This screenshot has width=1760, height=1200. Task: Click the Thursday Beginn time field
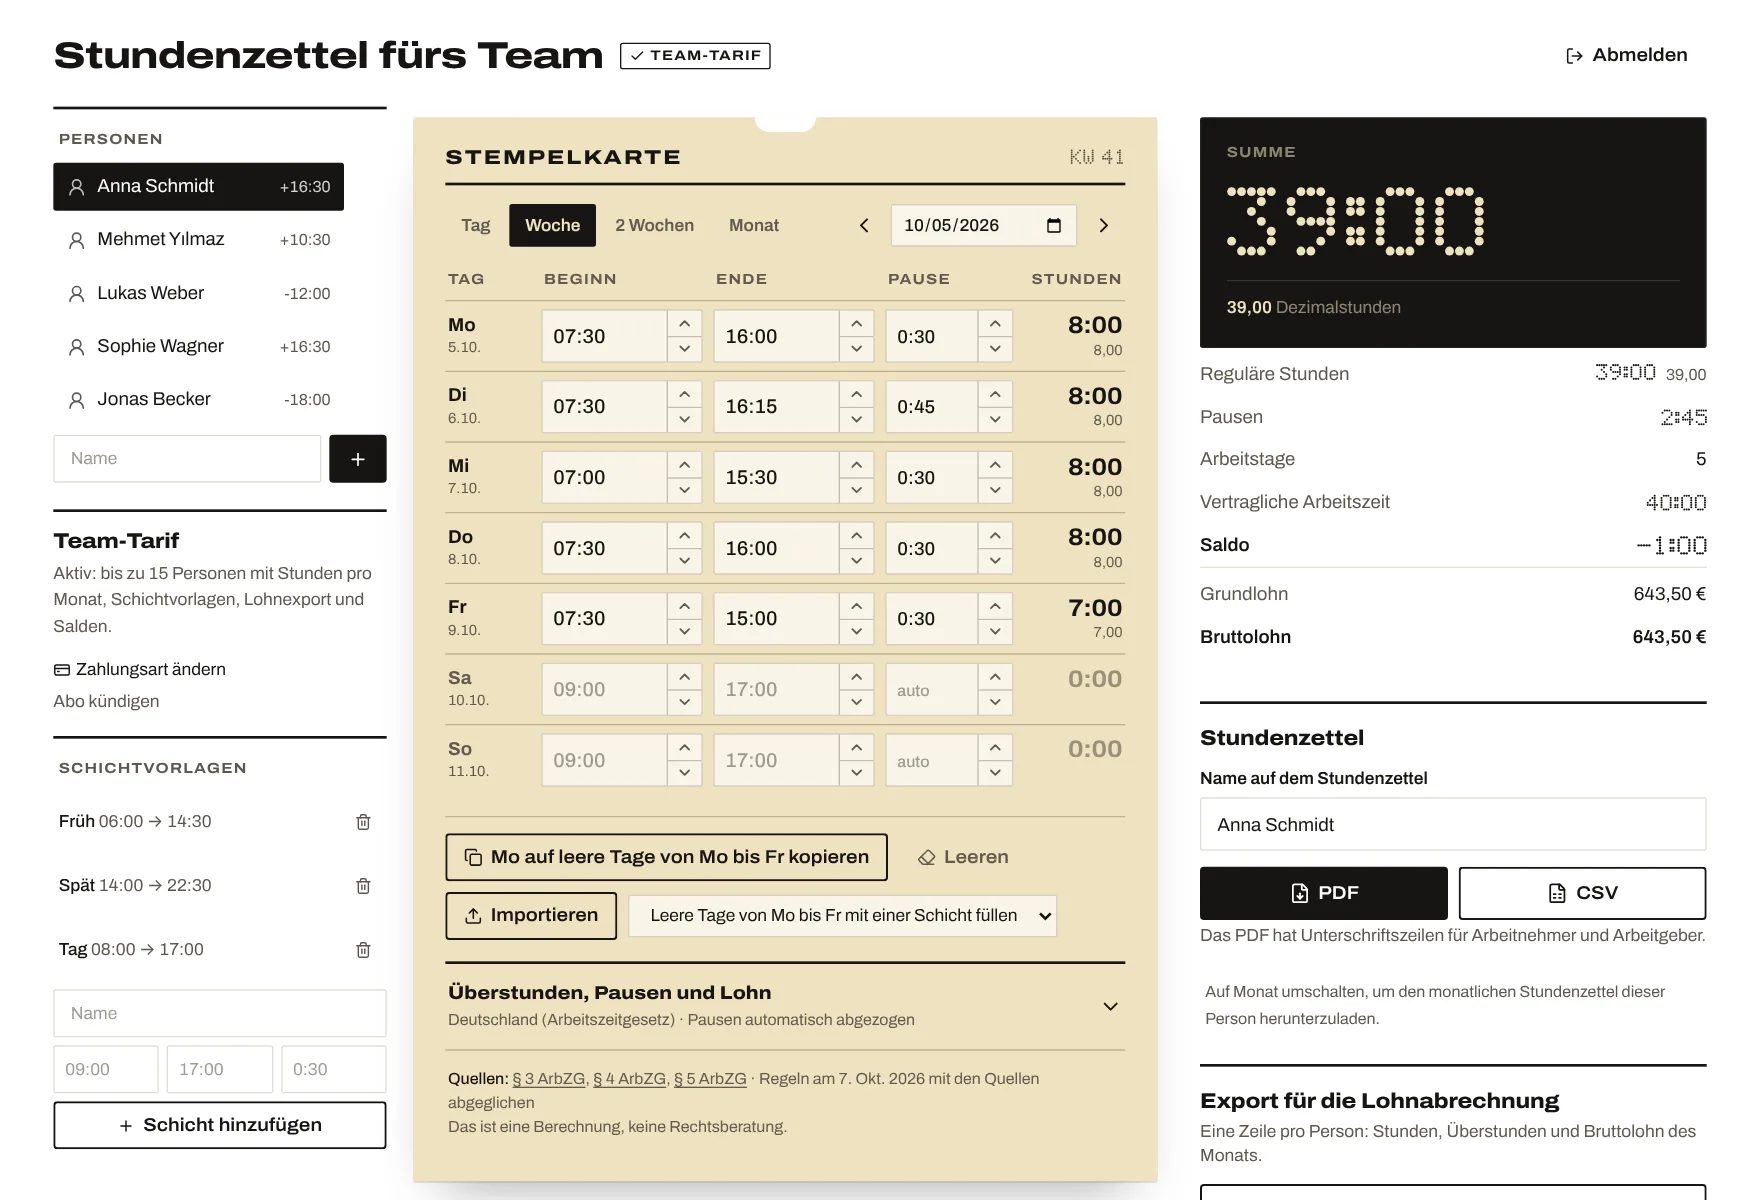point(604,549)
